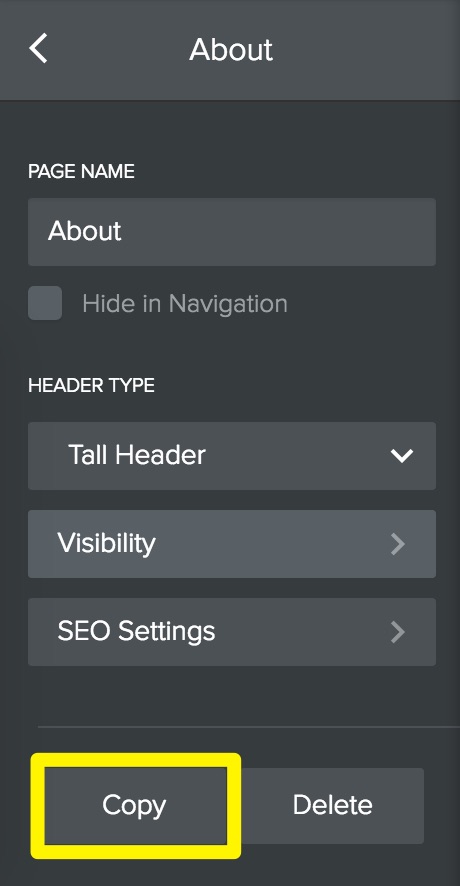Expand the SEO Settings row
The image size is (460, 886).
(232, 632)
